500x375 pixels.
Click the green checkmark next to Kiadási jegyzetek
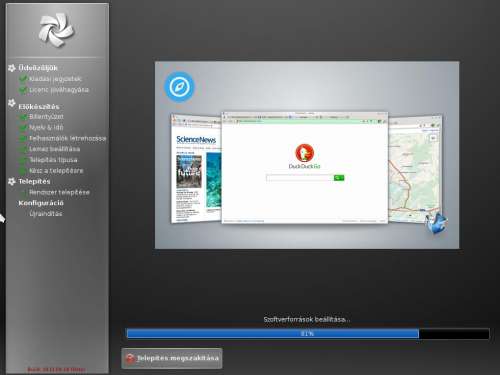coord(23,79)
